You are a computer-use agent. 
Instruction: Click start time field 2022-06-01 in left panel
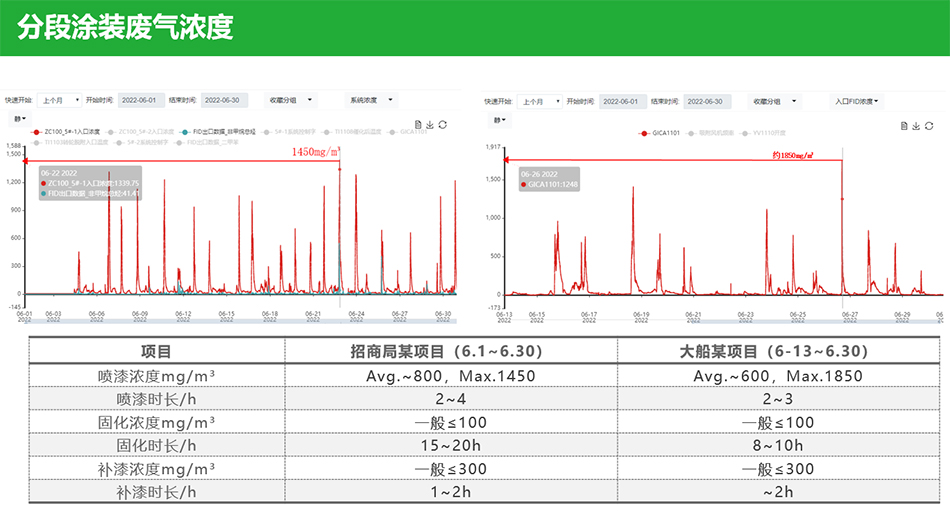pyautogui.click(x=141, y=100)
